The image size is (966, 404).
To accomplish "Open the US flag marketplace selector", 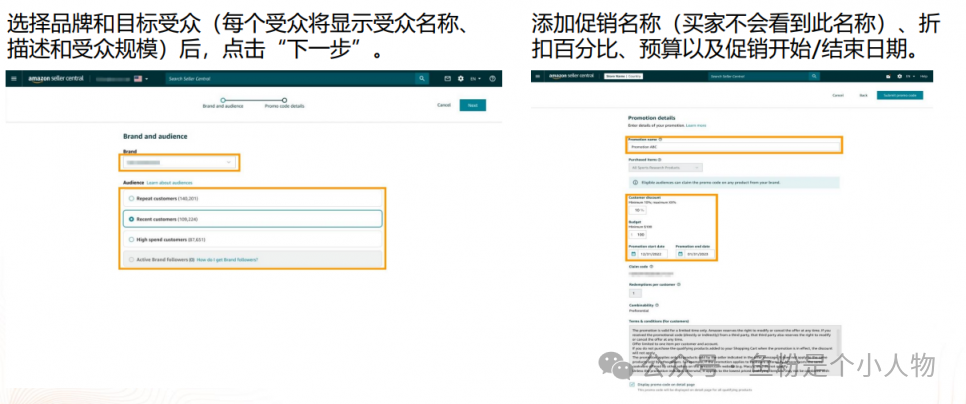I will pos(140,79).
